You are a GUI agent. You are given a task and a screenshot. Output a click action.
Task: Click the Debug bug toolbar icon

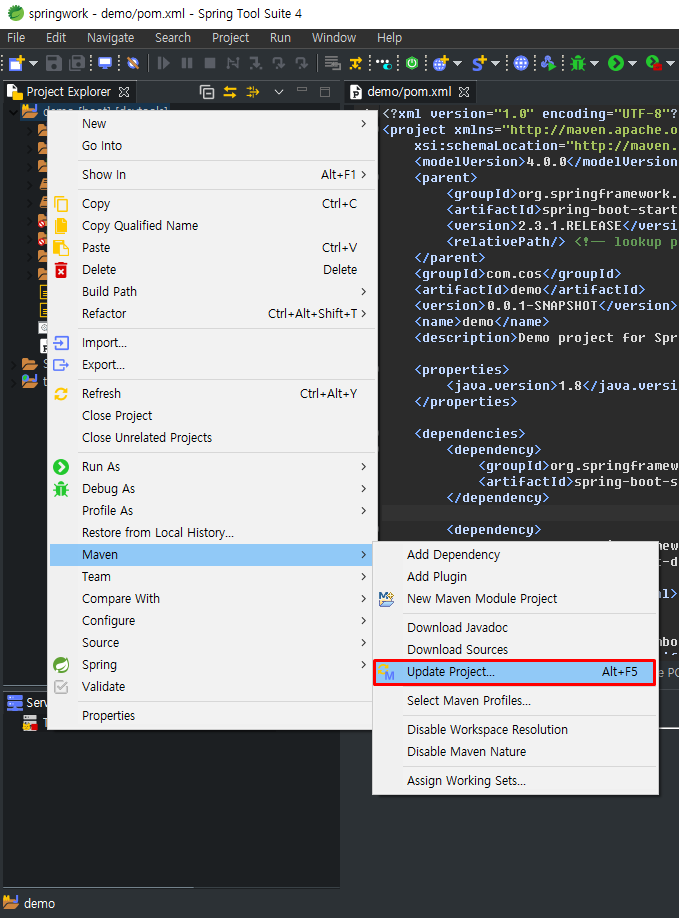click(578, 63)
